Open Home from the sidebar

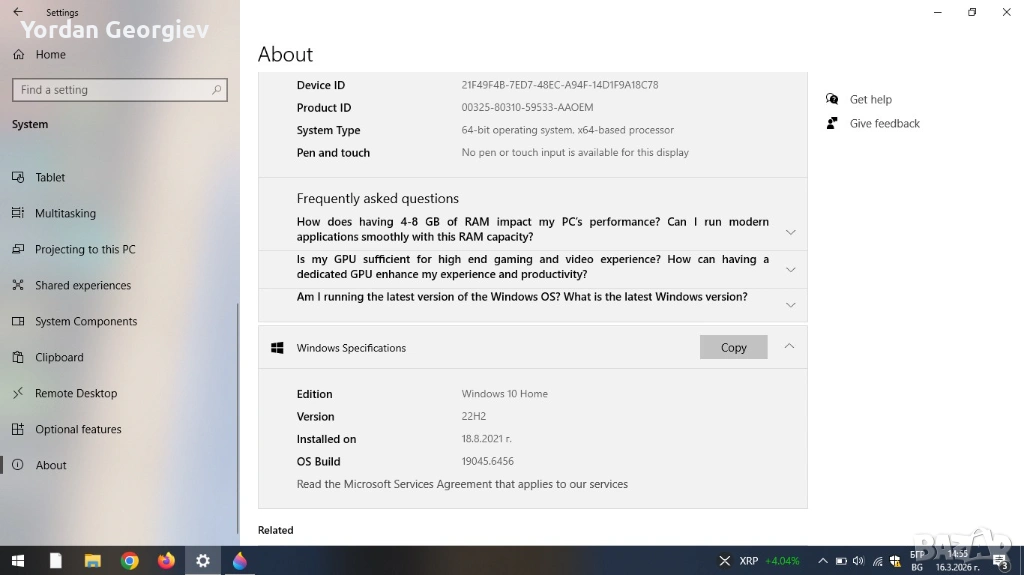tap(50, 55)
